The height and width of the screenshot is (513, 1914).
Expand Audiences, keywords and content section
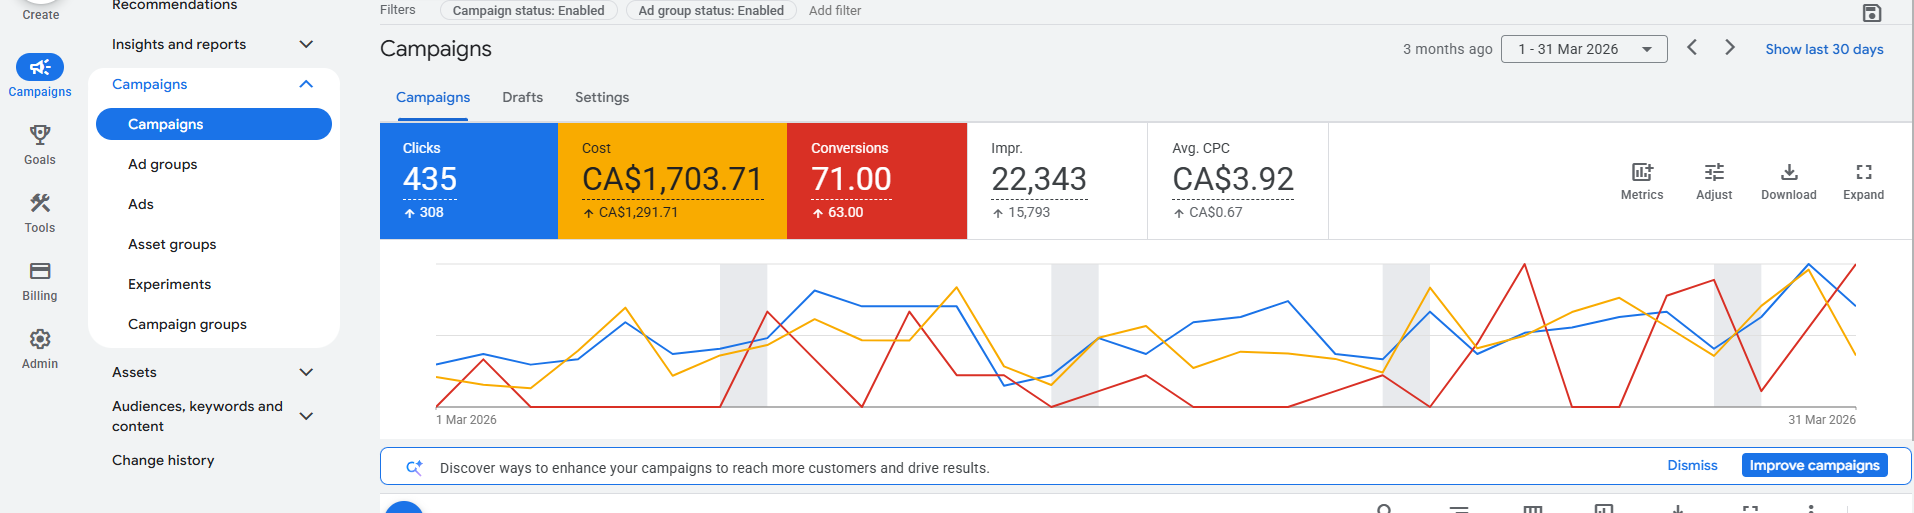[x=306, y=416]
